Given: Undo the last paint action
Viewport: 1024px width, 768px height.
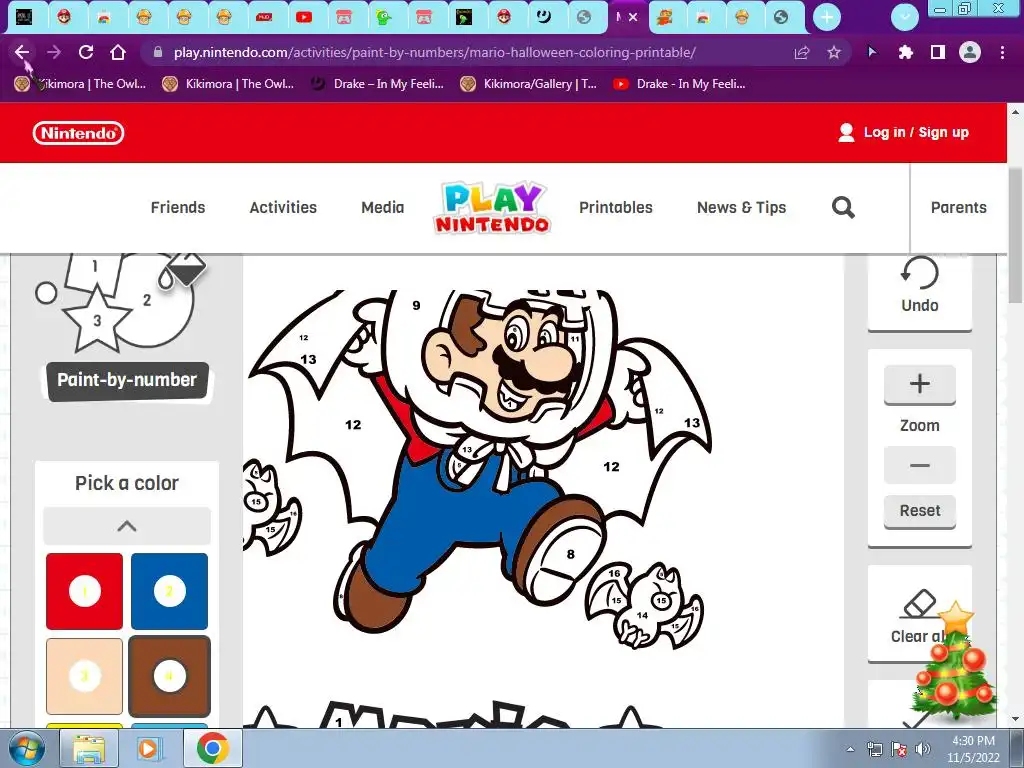Looking at the screenshot, I should pyautogui.click(x=920, y=286).
